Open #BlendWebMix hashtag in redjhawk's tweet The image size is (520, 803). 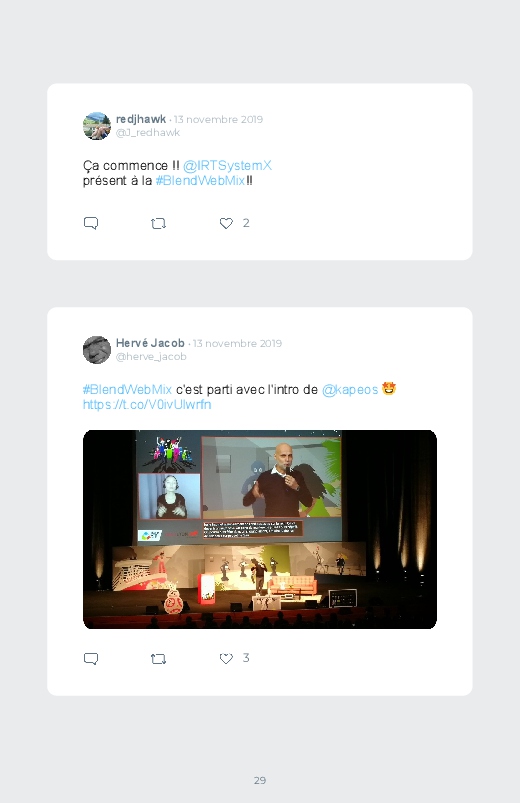point(200,180)
